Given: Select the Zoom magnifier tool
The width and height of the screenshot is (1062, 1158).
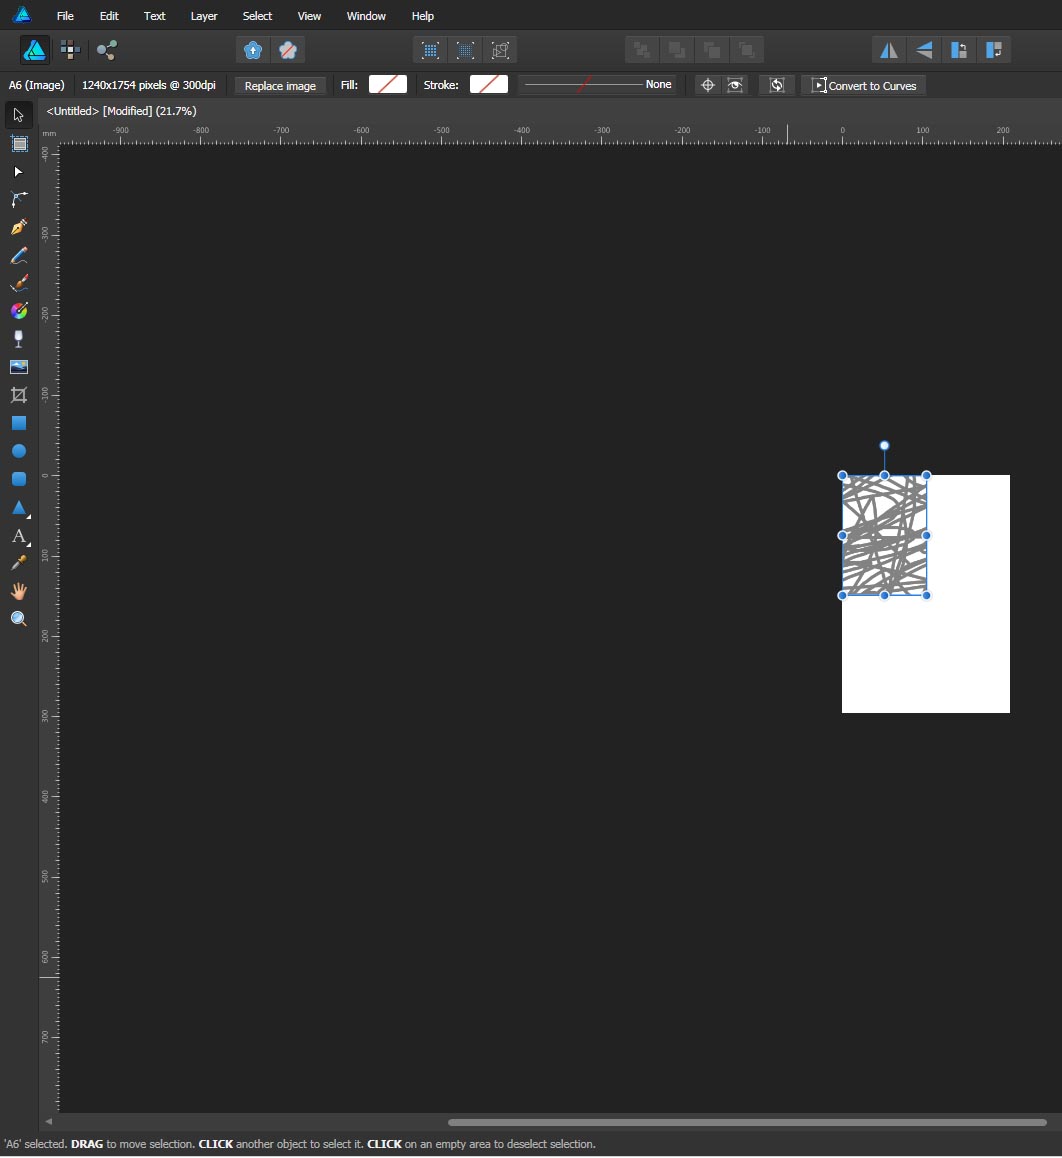Looking at the screenshot, I should click(18, 619).
